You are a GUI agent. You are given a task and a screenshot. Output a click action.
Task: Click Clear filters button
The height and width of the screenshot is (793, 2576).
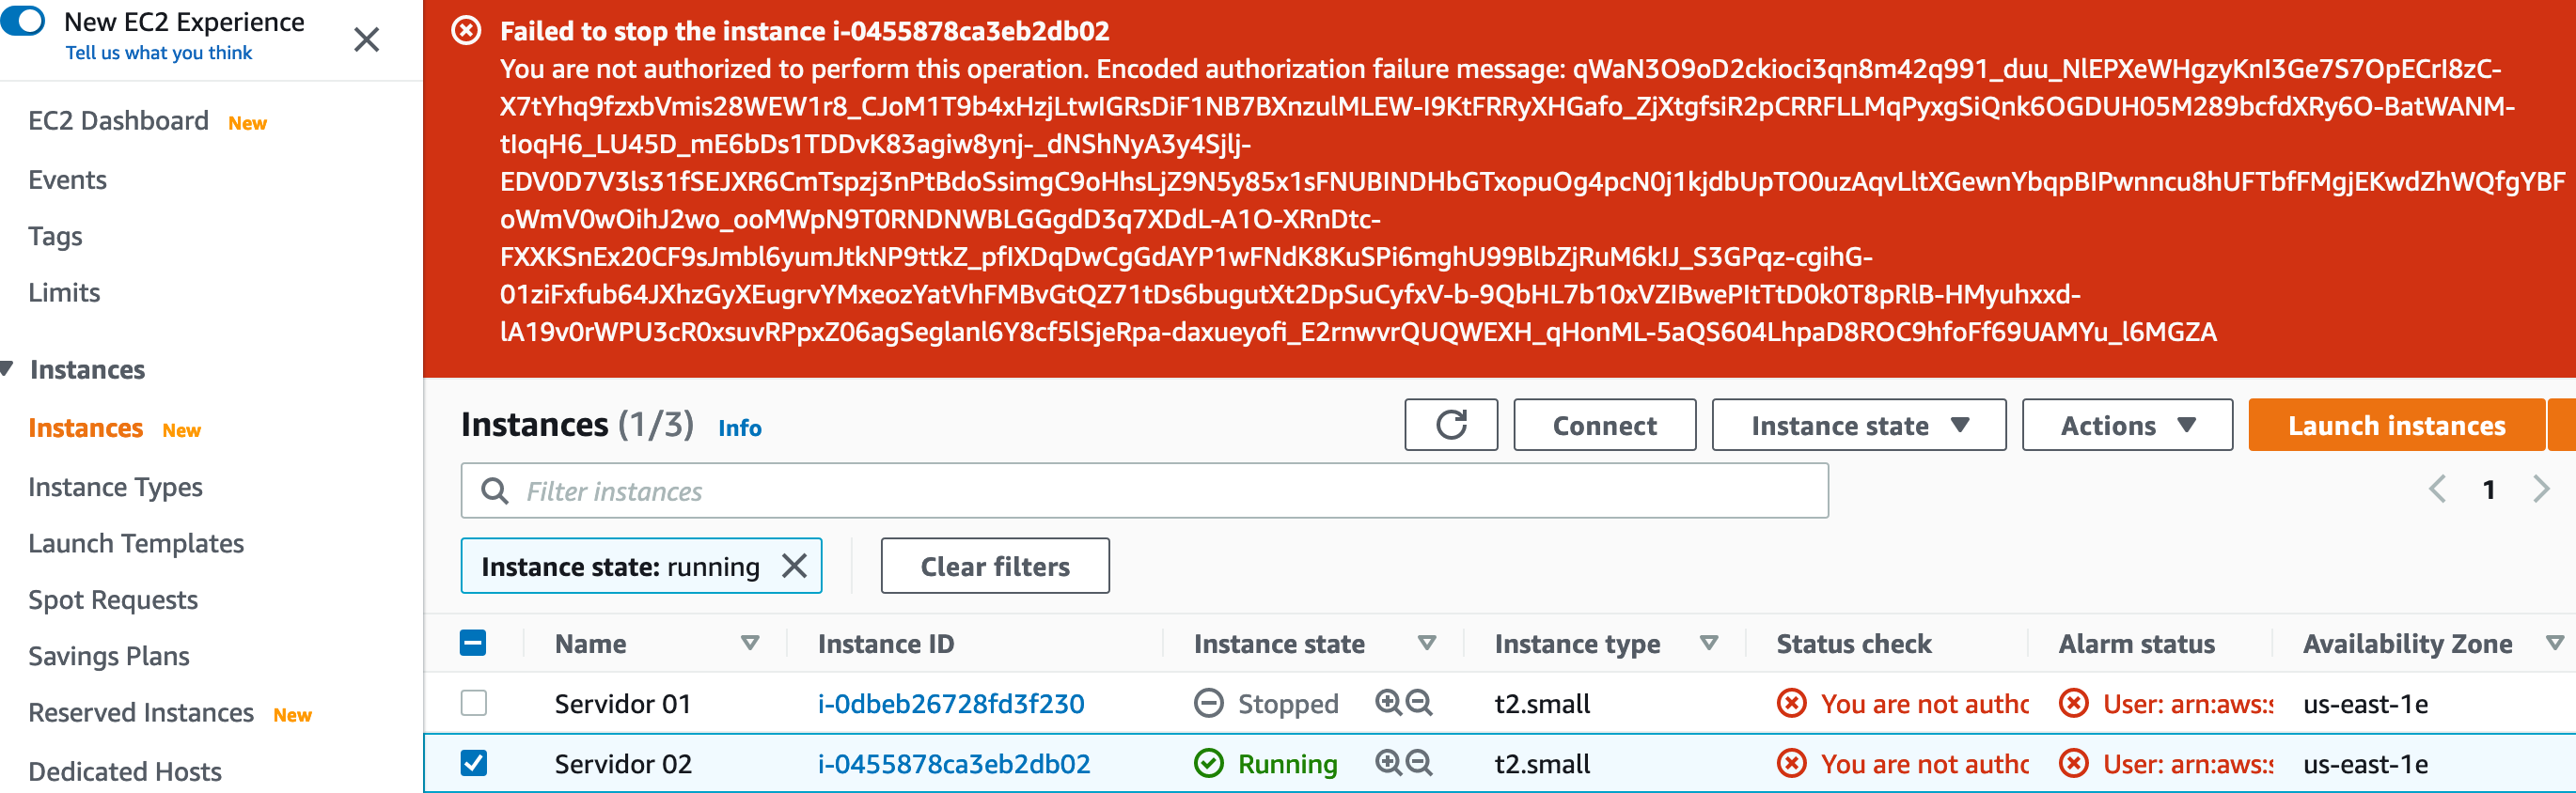[x=995, y=566]
